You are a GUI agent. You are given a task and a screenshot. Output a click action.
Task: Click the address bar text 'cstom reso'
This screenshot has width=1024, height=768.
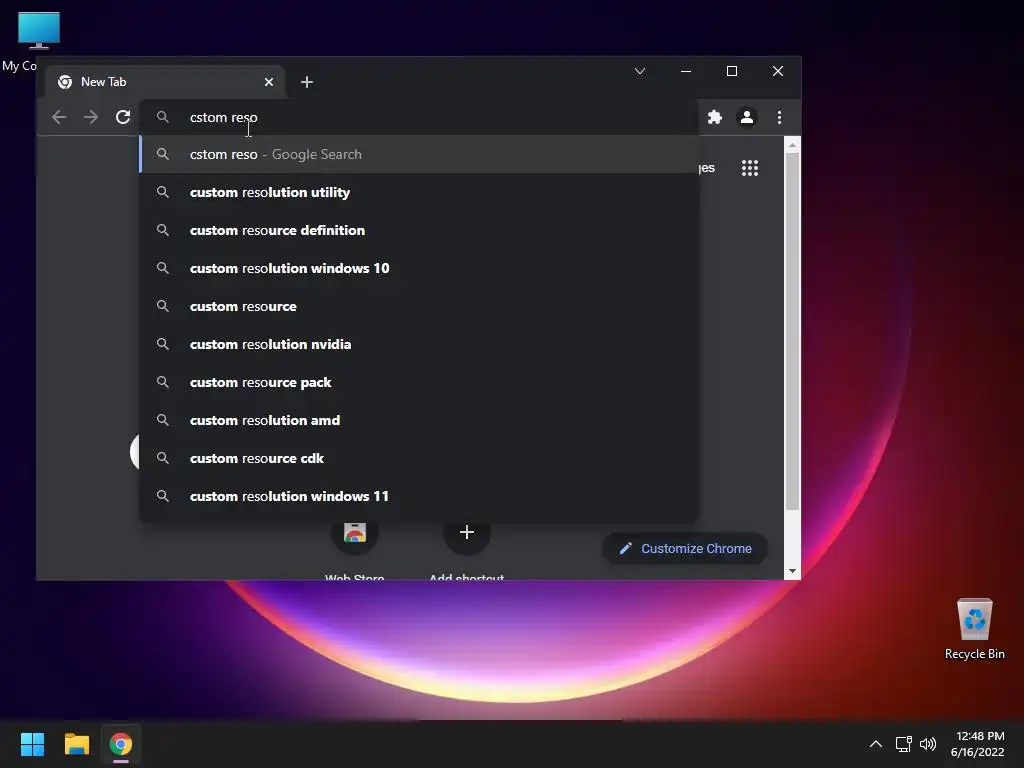point(223,117)
